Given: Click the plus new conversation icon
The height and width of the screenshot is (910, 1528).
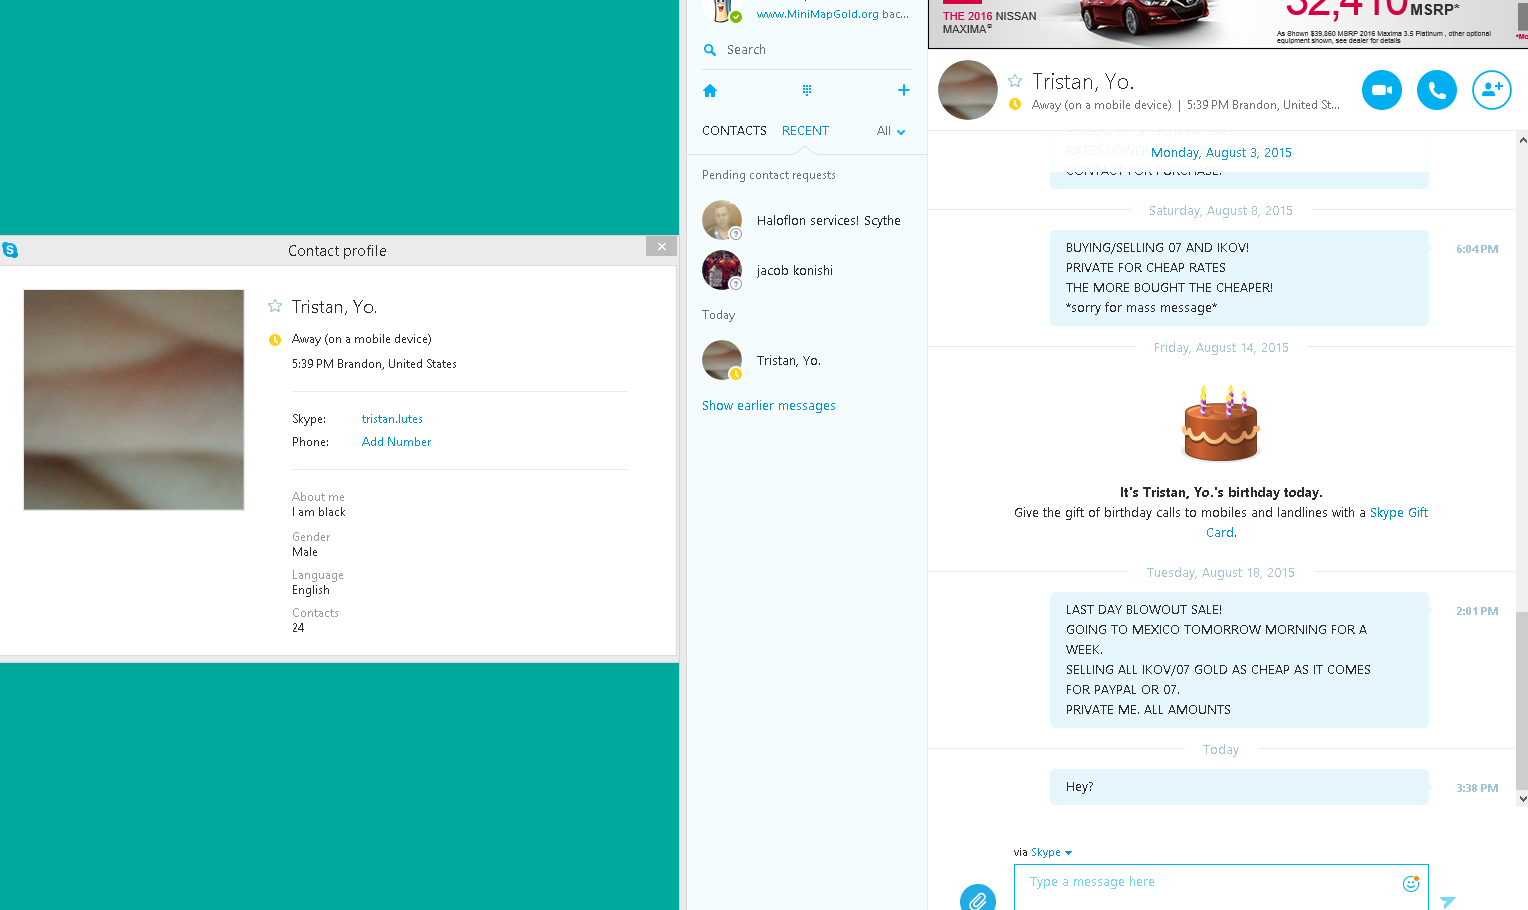Looking at the screenshot, I should pyautogui.click(x=904, y=90).
